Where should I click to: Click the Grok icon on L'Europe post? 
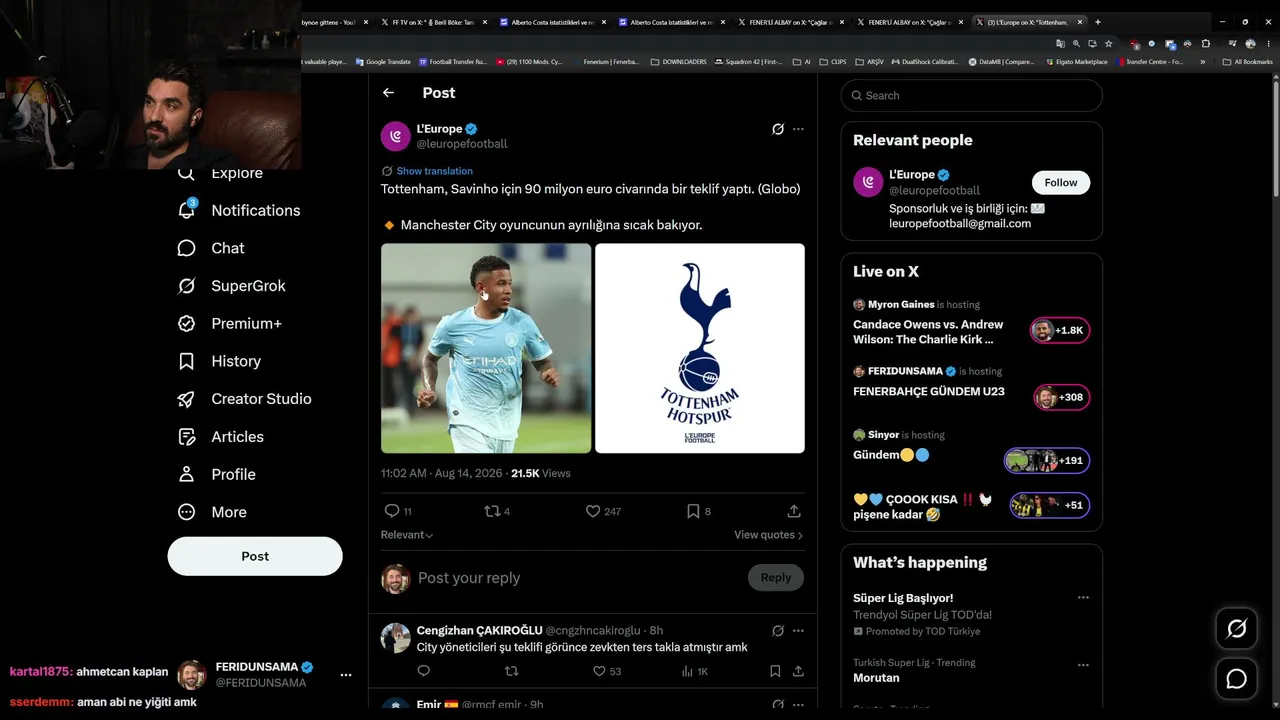click(778, 129)
